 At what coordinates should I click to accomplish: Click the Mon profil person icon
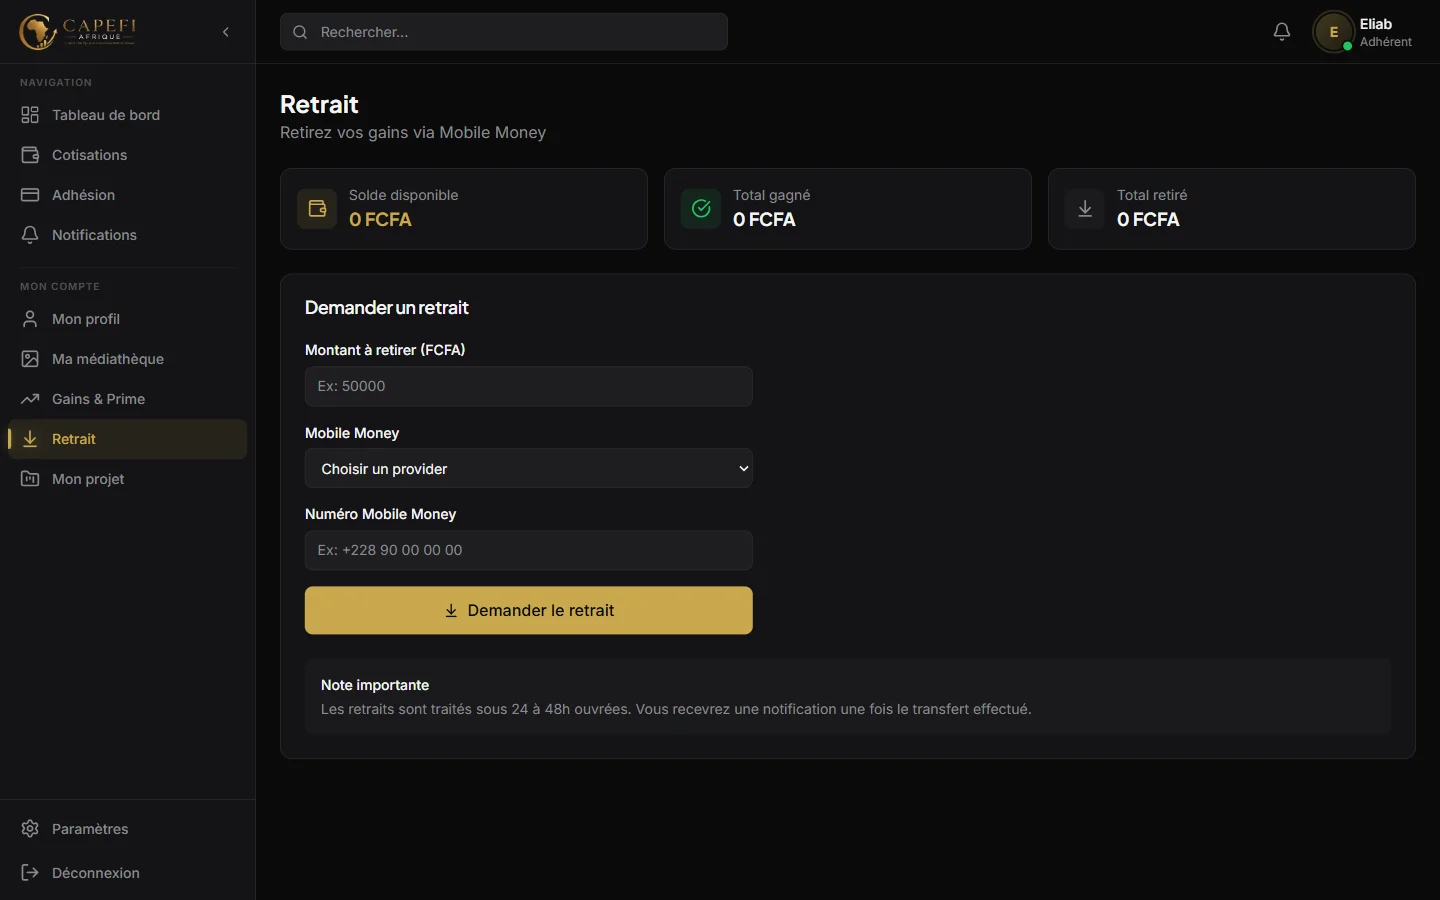[x=30, y=319]
